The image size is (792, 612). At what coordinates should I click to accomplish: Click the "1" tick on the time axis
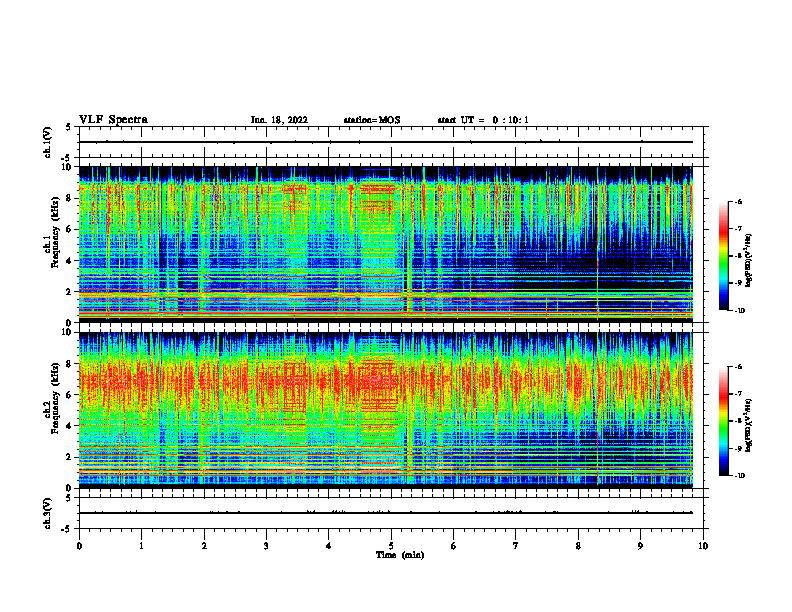click(x=141, y=546)
